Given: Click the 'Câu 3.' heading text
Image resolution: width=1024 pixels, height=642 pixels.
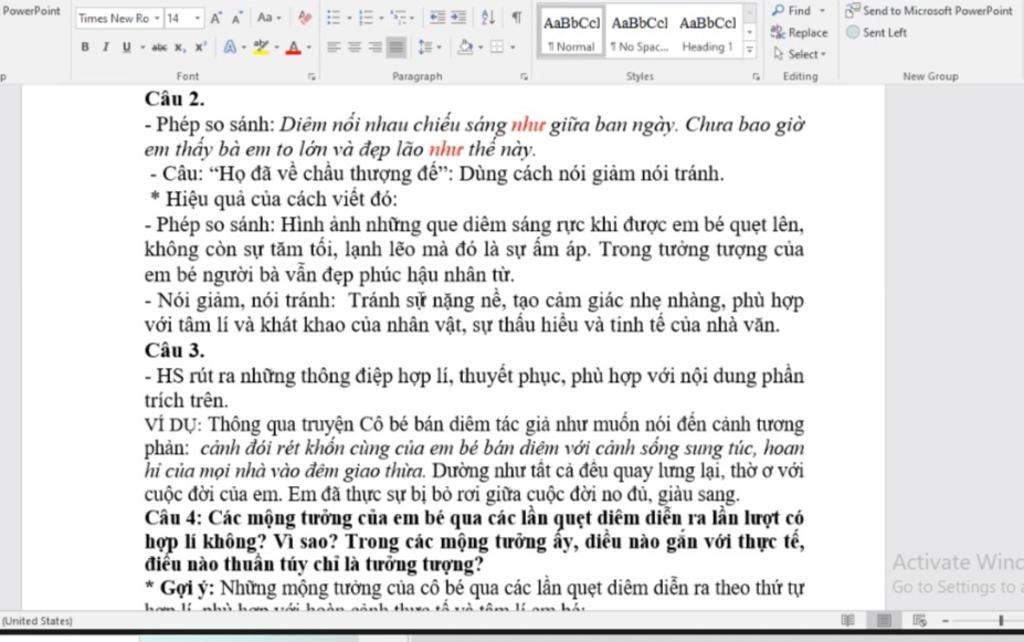Looking at the screenshot, I should click(x=174, y=351).
